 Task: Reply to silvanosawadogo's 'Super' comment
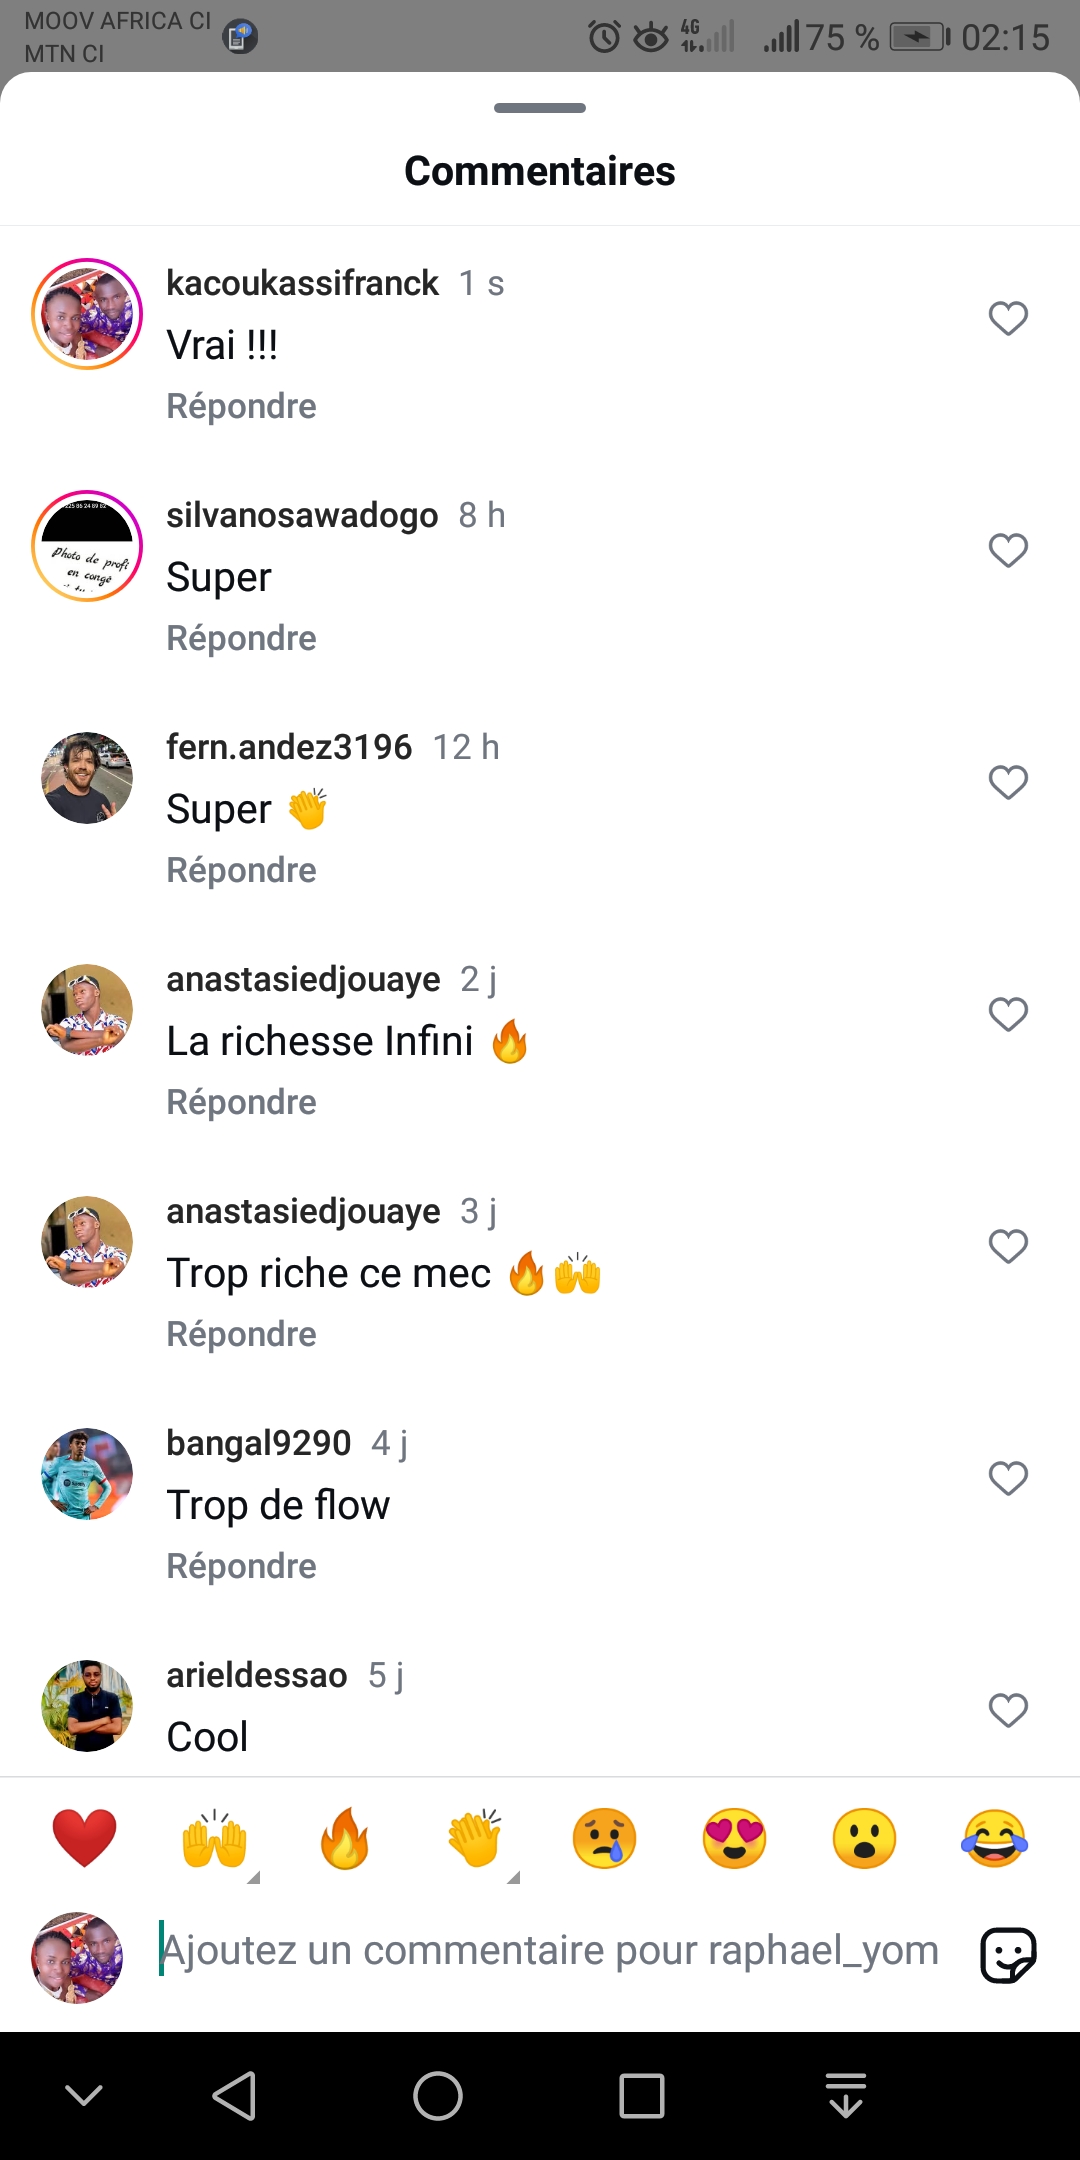tap(241, 638)
